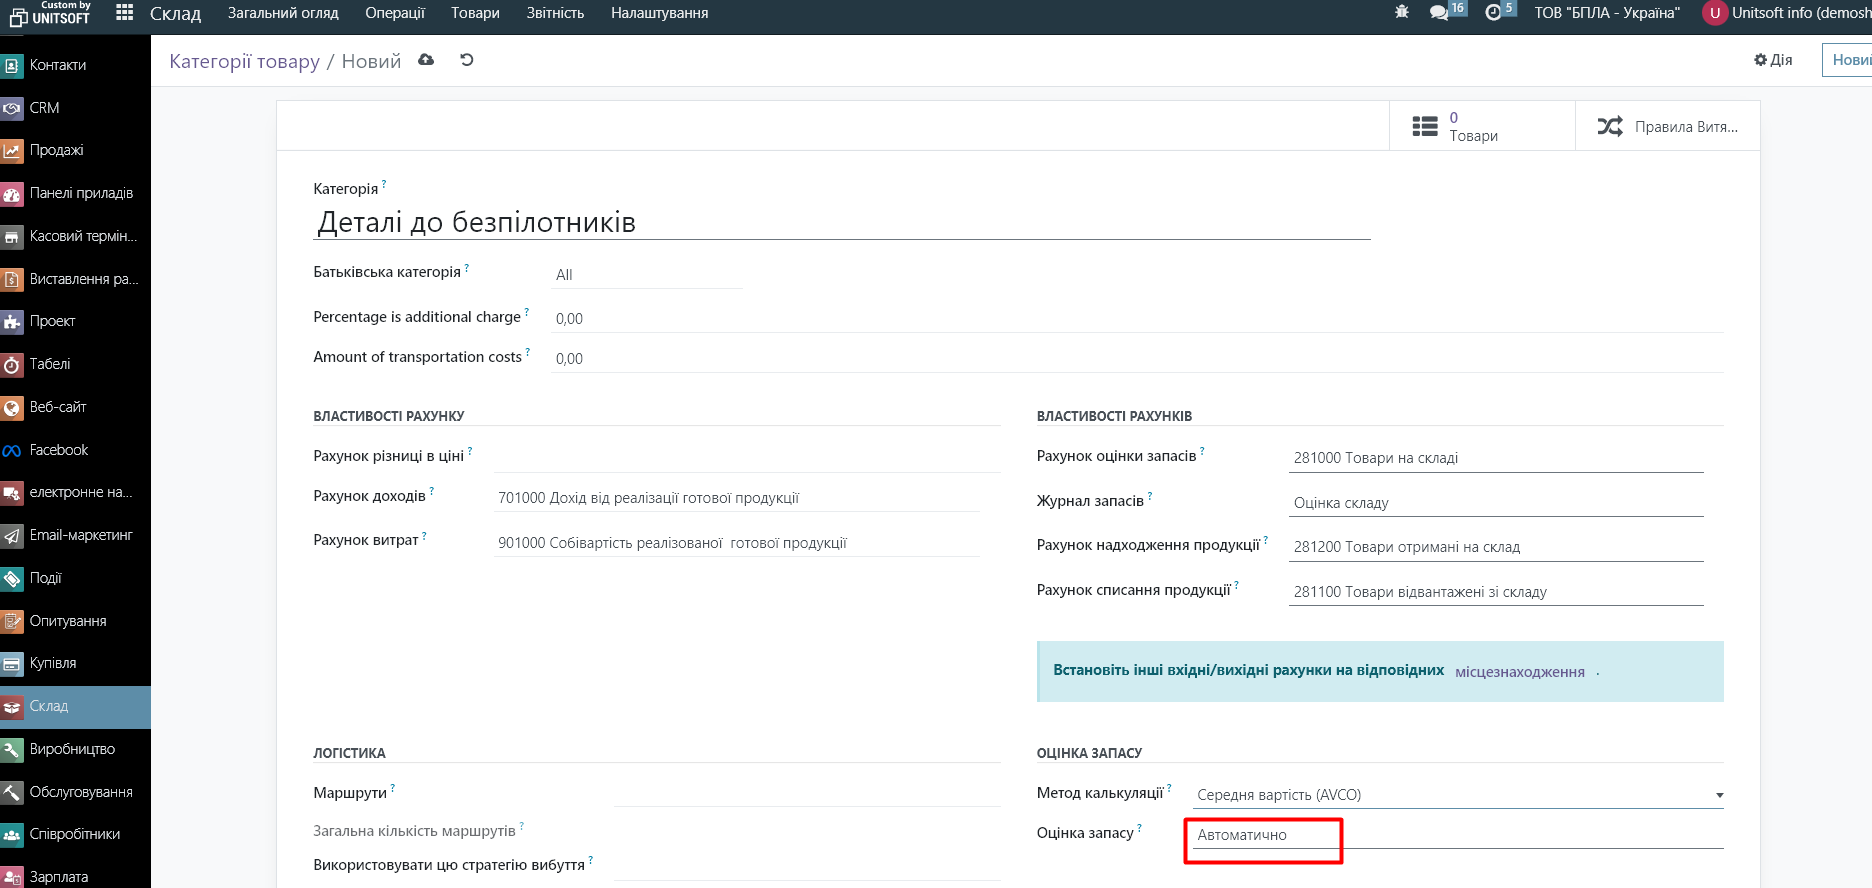Screen dimensions: 1872x888
Task: Open the Батьківська категорія dropdown field
Action: tap(646, 275)
